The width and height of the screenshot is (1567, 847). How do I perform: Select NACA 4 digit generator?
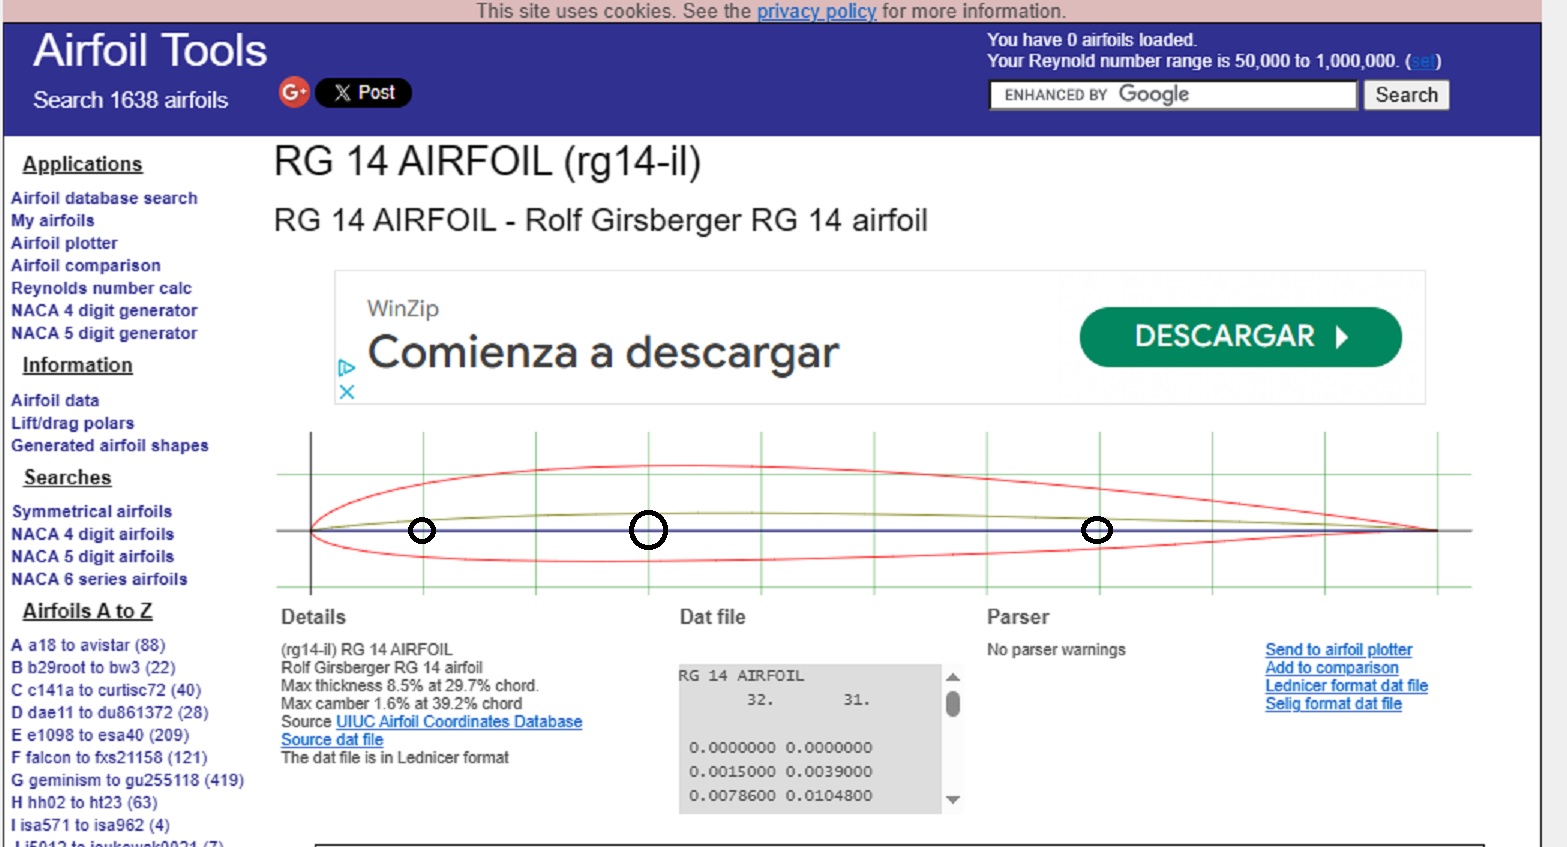click(x=104, y=311)
